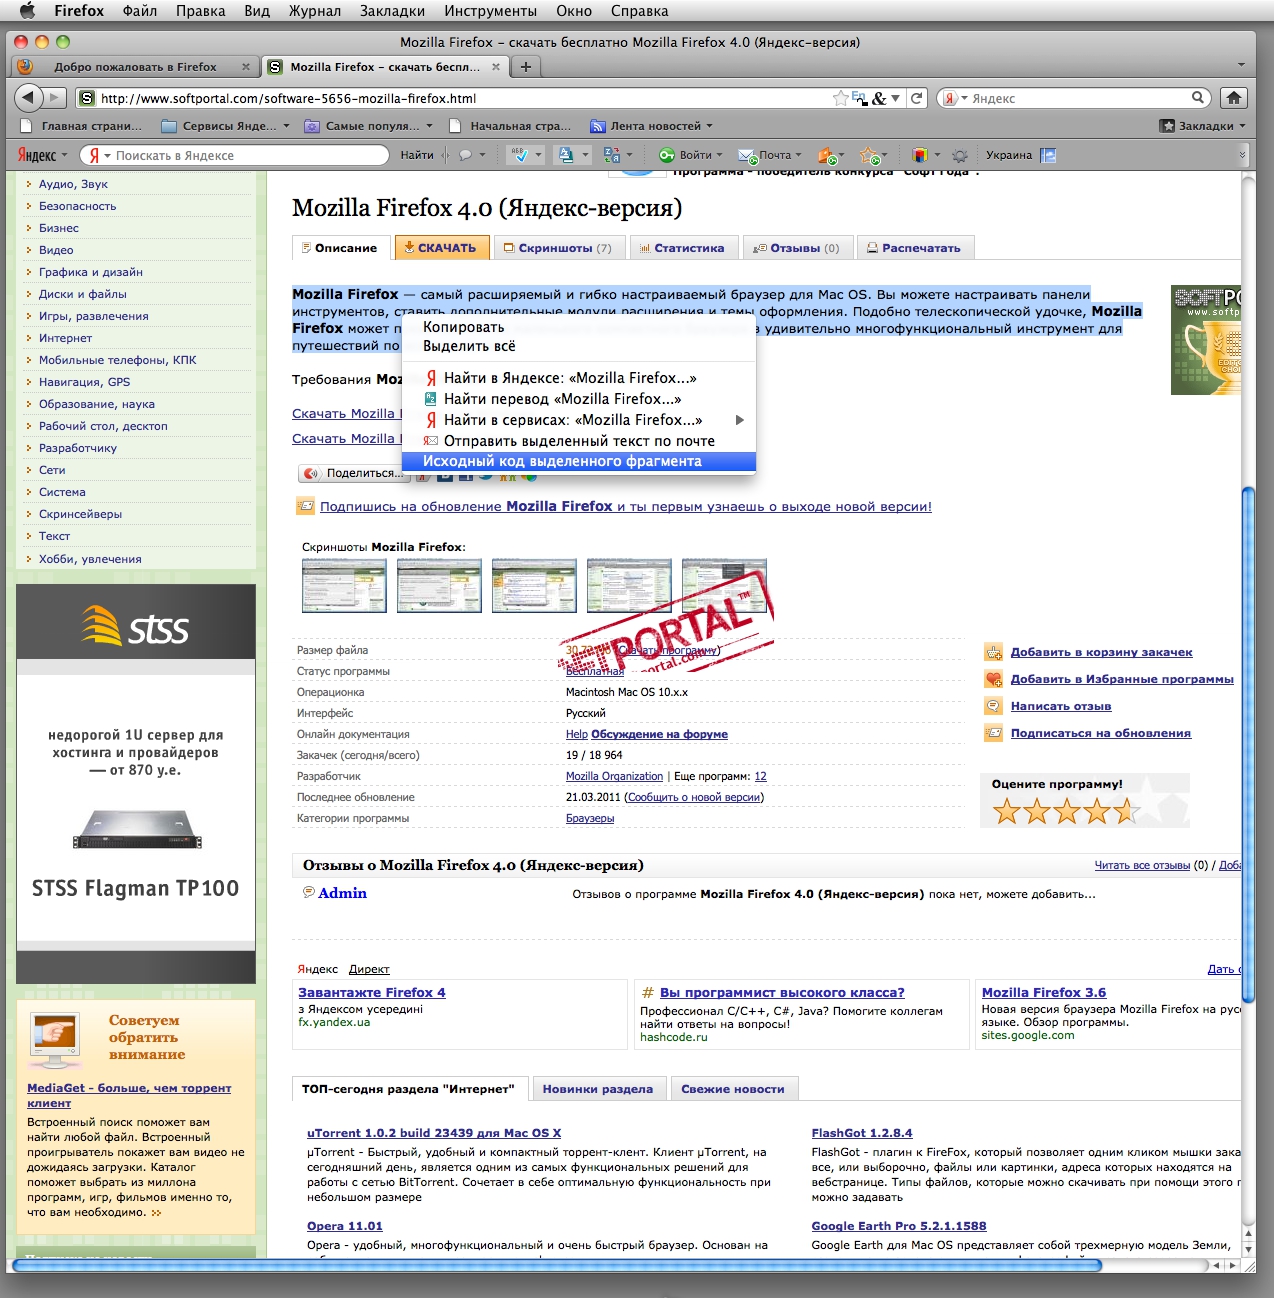Rate the program using the star rating
Image resolution: width=1274 pixels, height=1298 pixels.
pos(1066,811)
